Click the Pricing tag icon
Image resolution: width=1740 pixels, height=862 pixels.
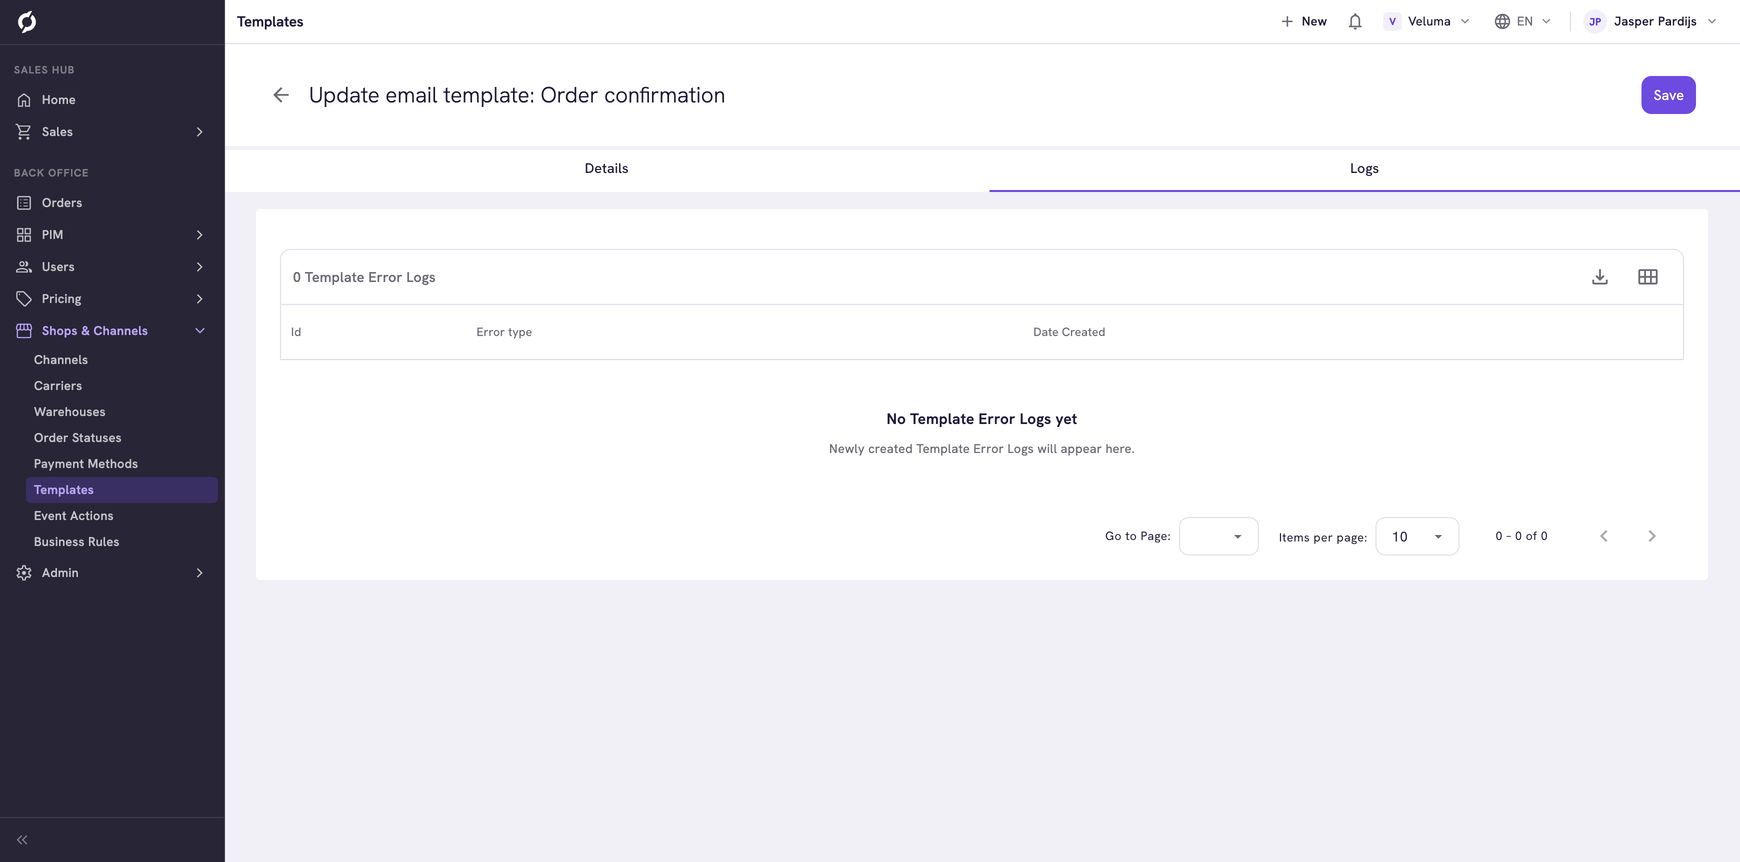24,299
